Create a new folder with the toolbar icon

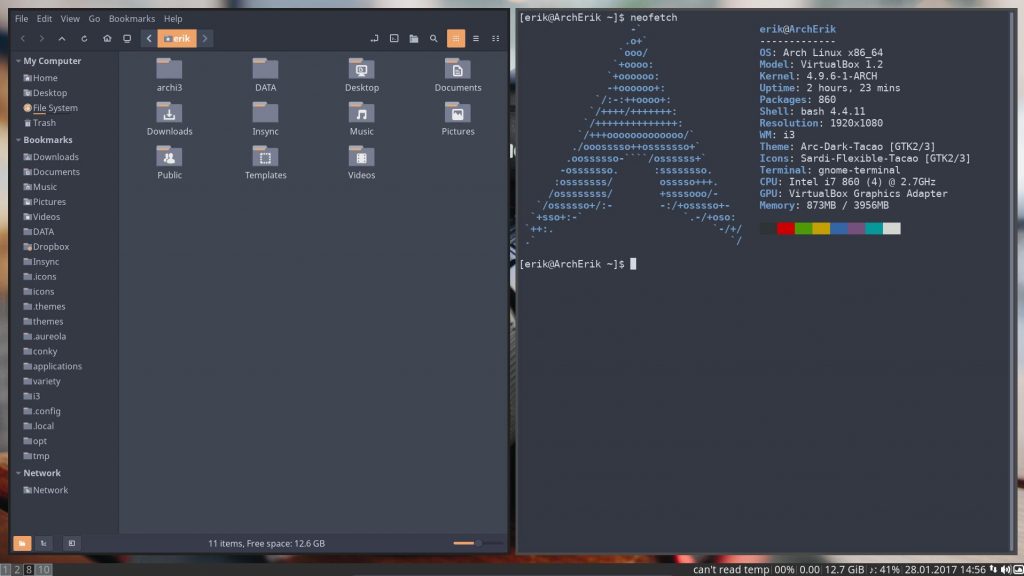(x=414, y=39)
